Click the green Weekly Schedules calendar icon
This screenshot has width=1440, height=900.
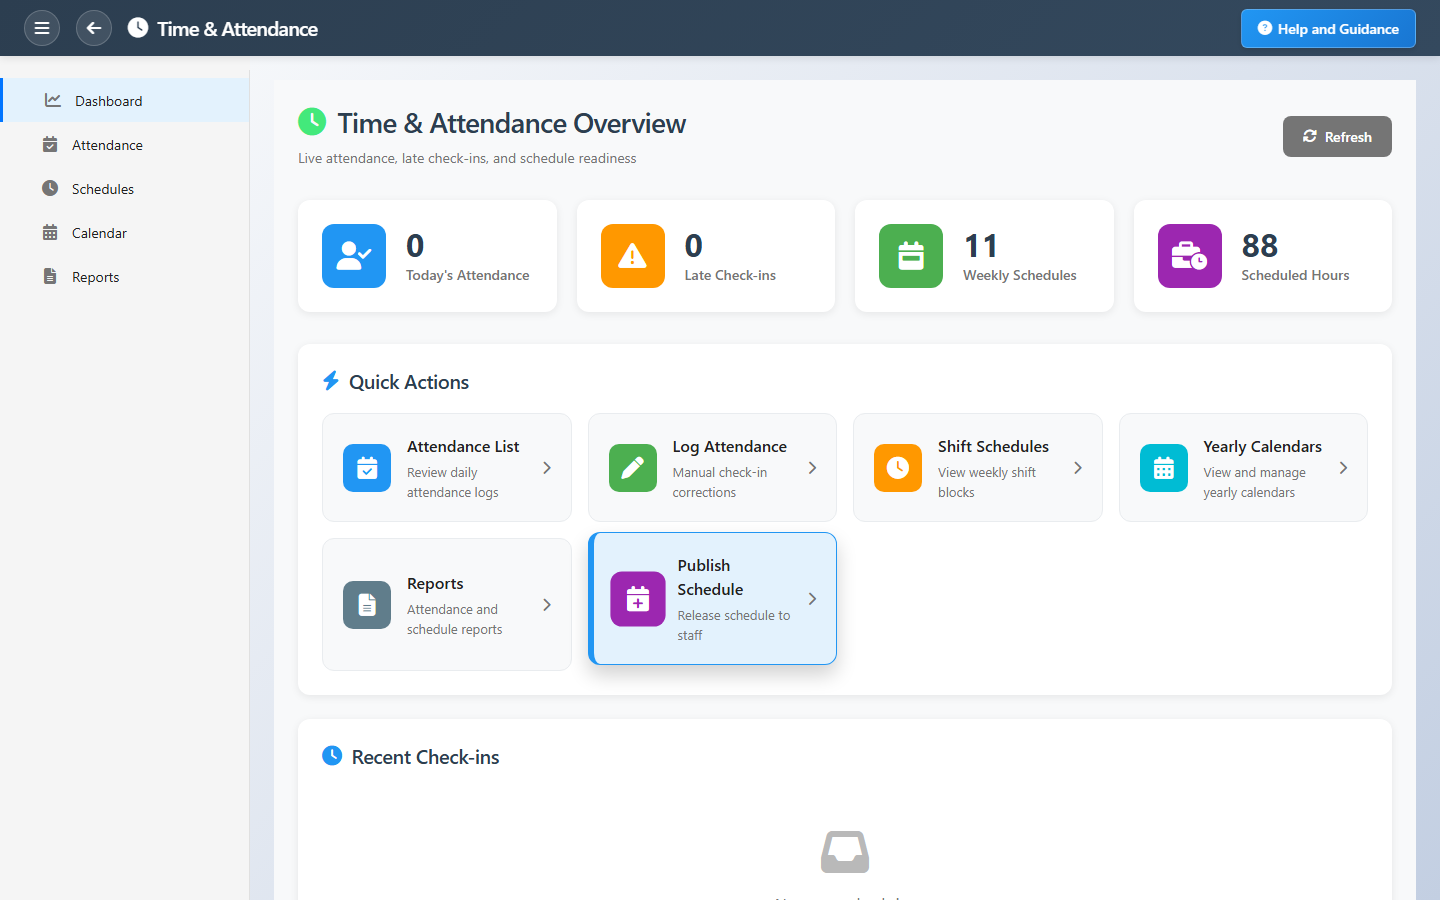(910, 256)
